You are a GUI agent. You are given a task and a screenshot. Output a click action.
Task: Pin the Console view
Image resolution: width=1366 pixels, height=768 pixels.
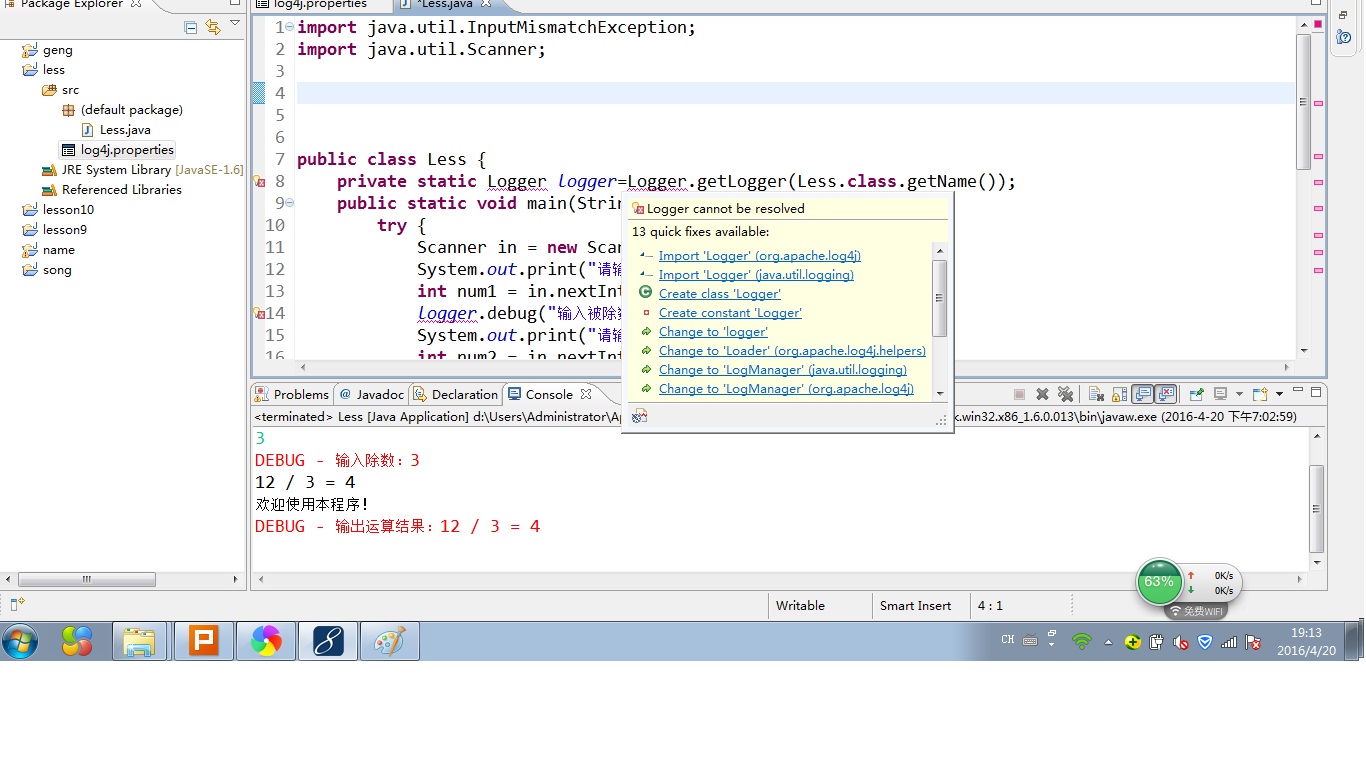click(x=1196, y=394)
